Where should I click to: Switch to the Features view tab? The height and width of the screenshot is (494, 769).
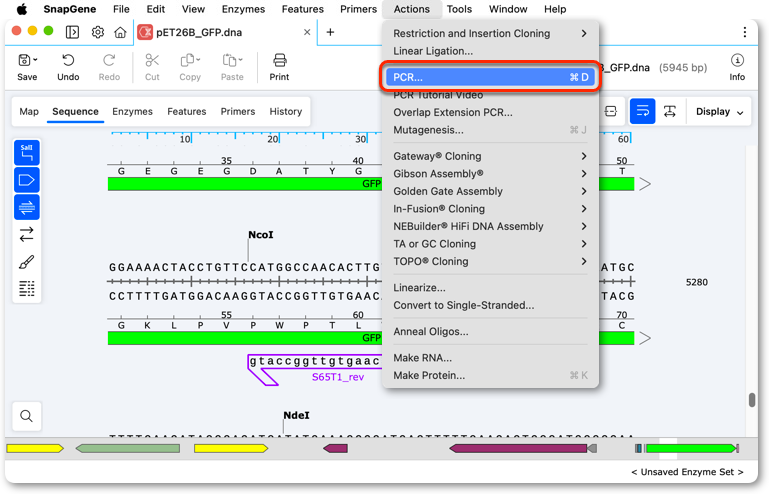186,111
